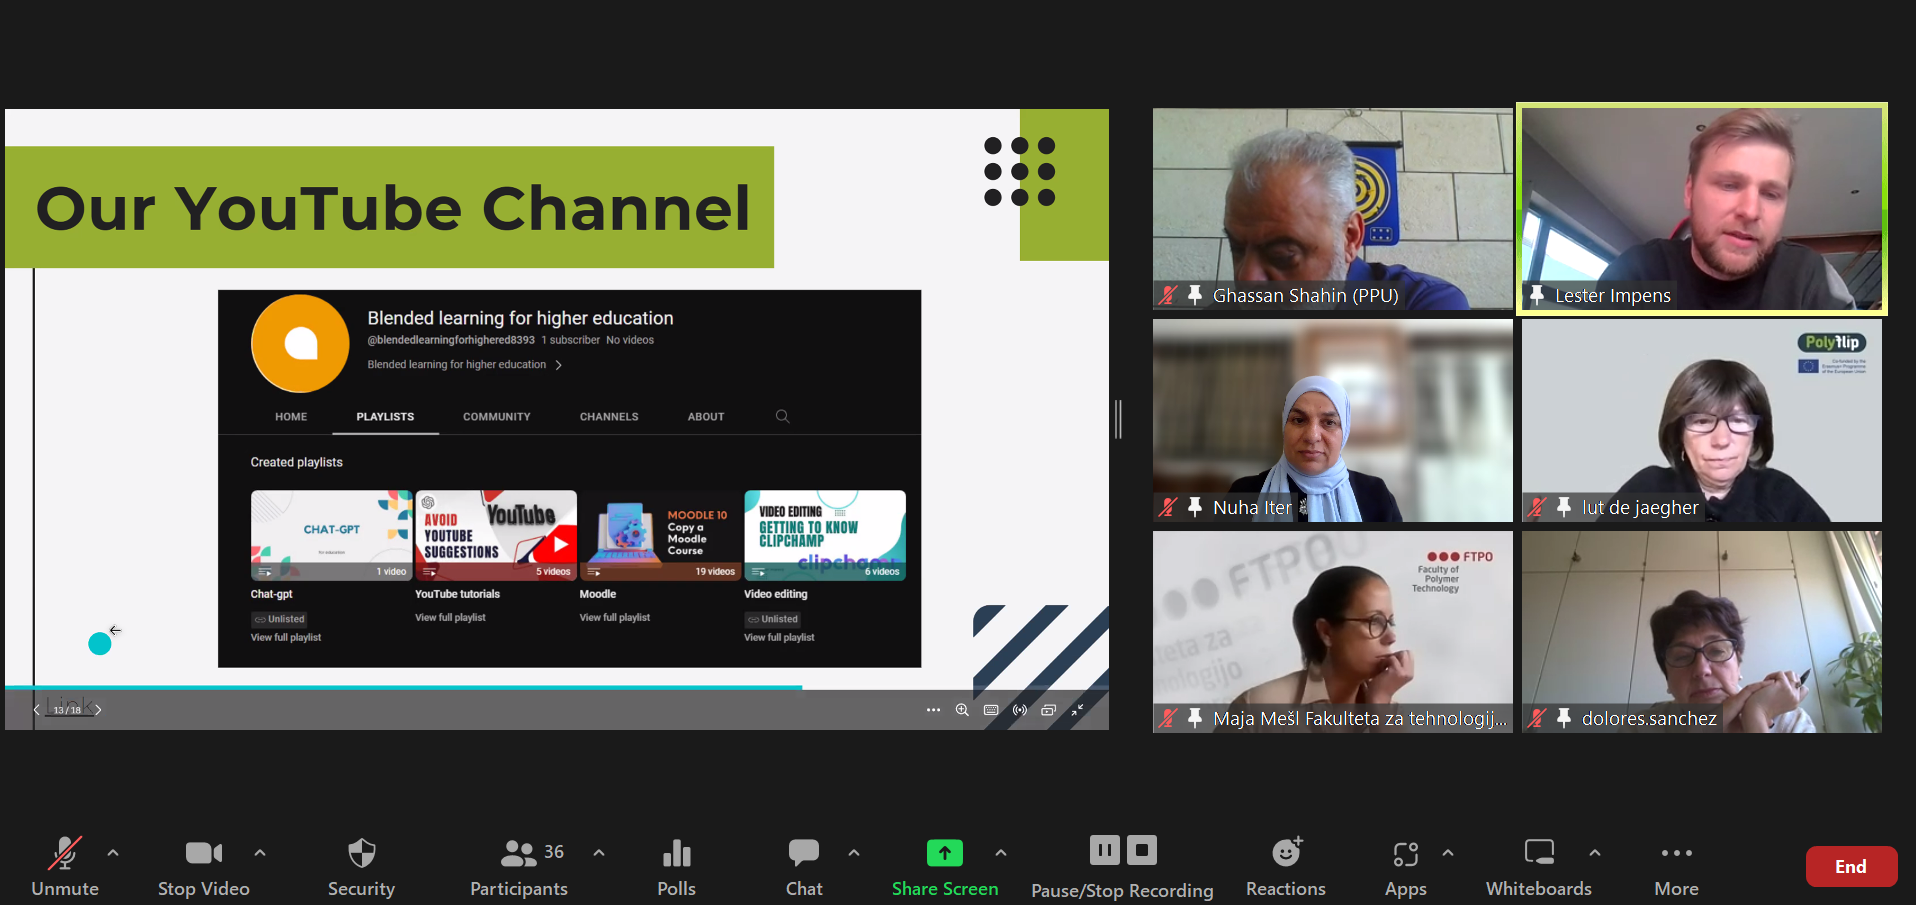Open slide show more options ellipsis
The image size is (1916, 905).
click(933, 710)
